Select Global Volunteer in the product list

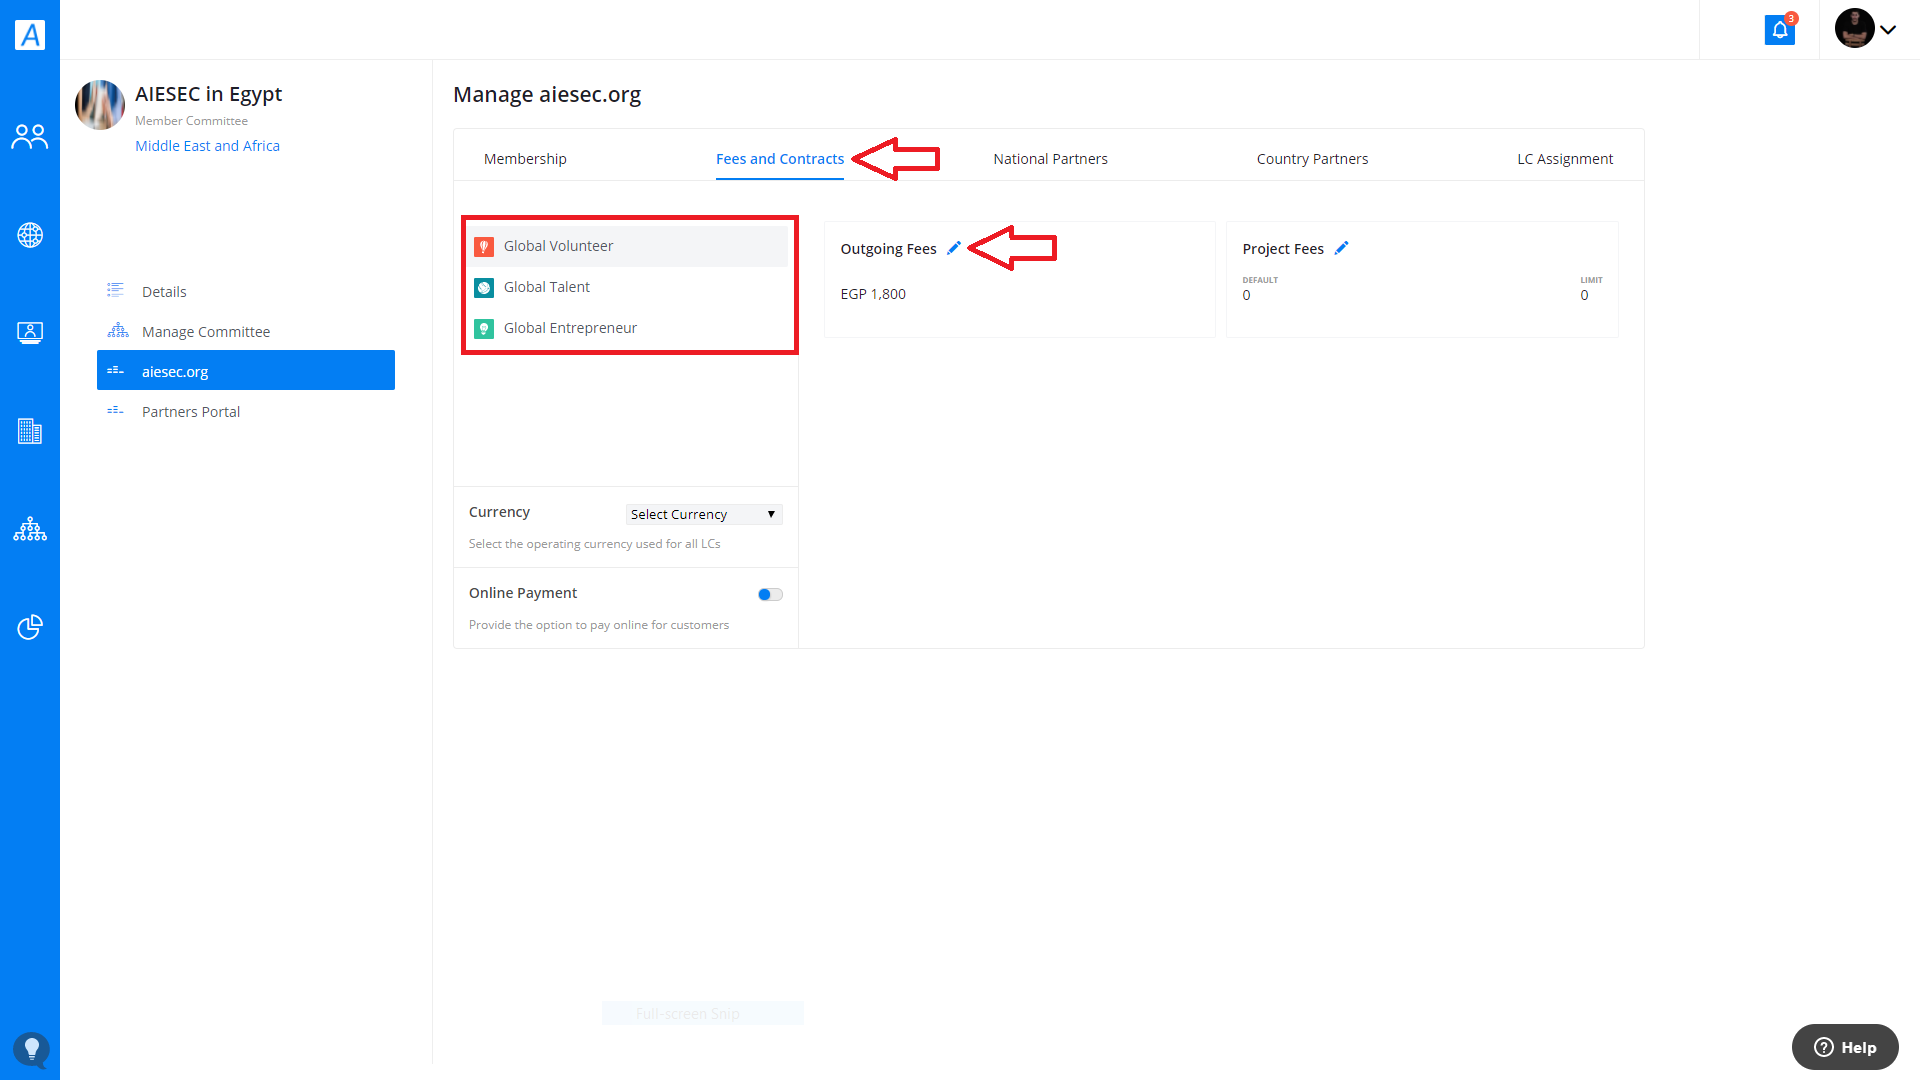coord(630,246)
